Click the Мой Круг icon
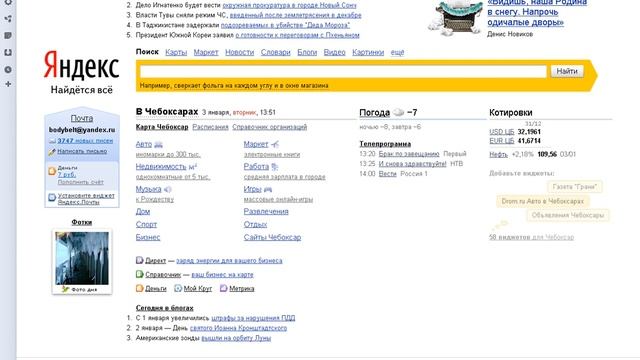This screenshot has height=360, width=640. click(x=178, y=288)
